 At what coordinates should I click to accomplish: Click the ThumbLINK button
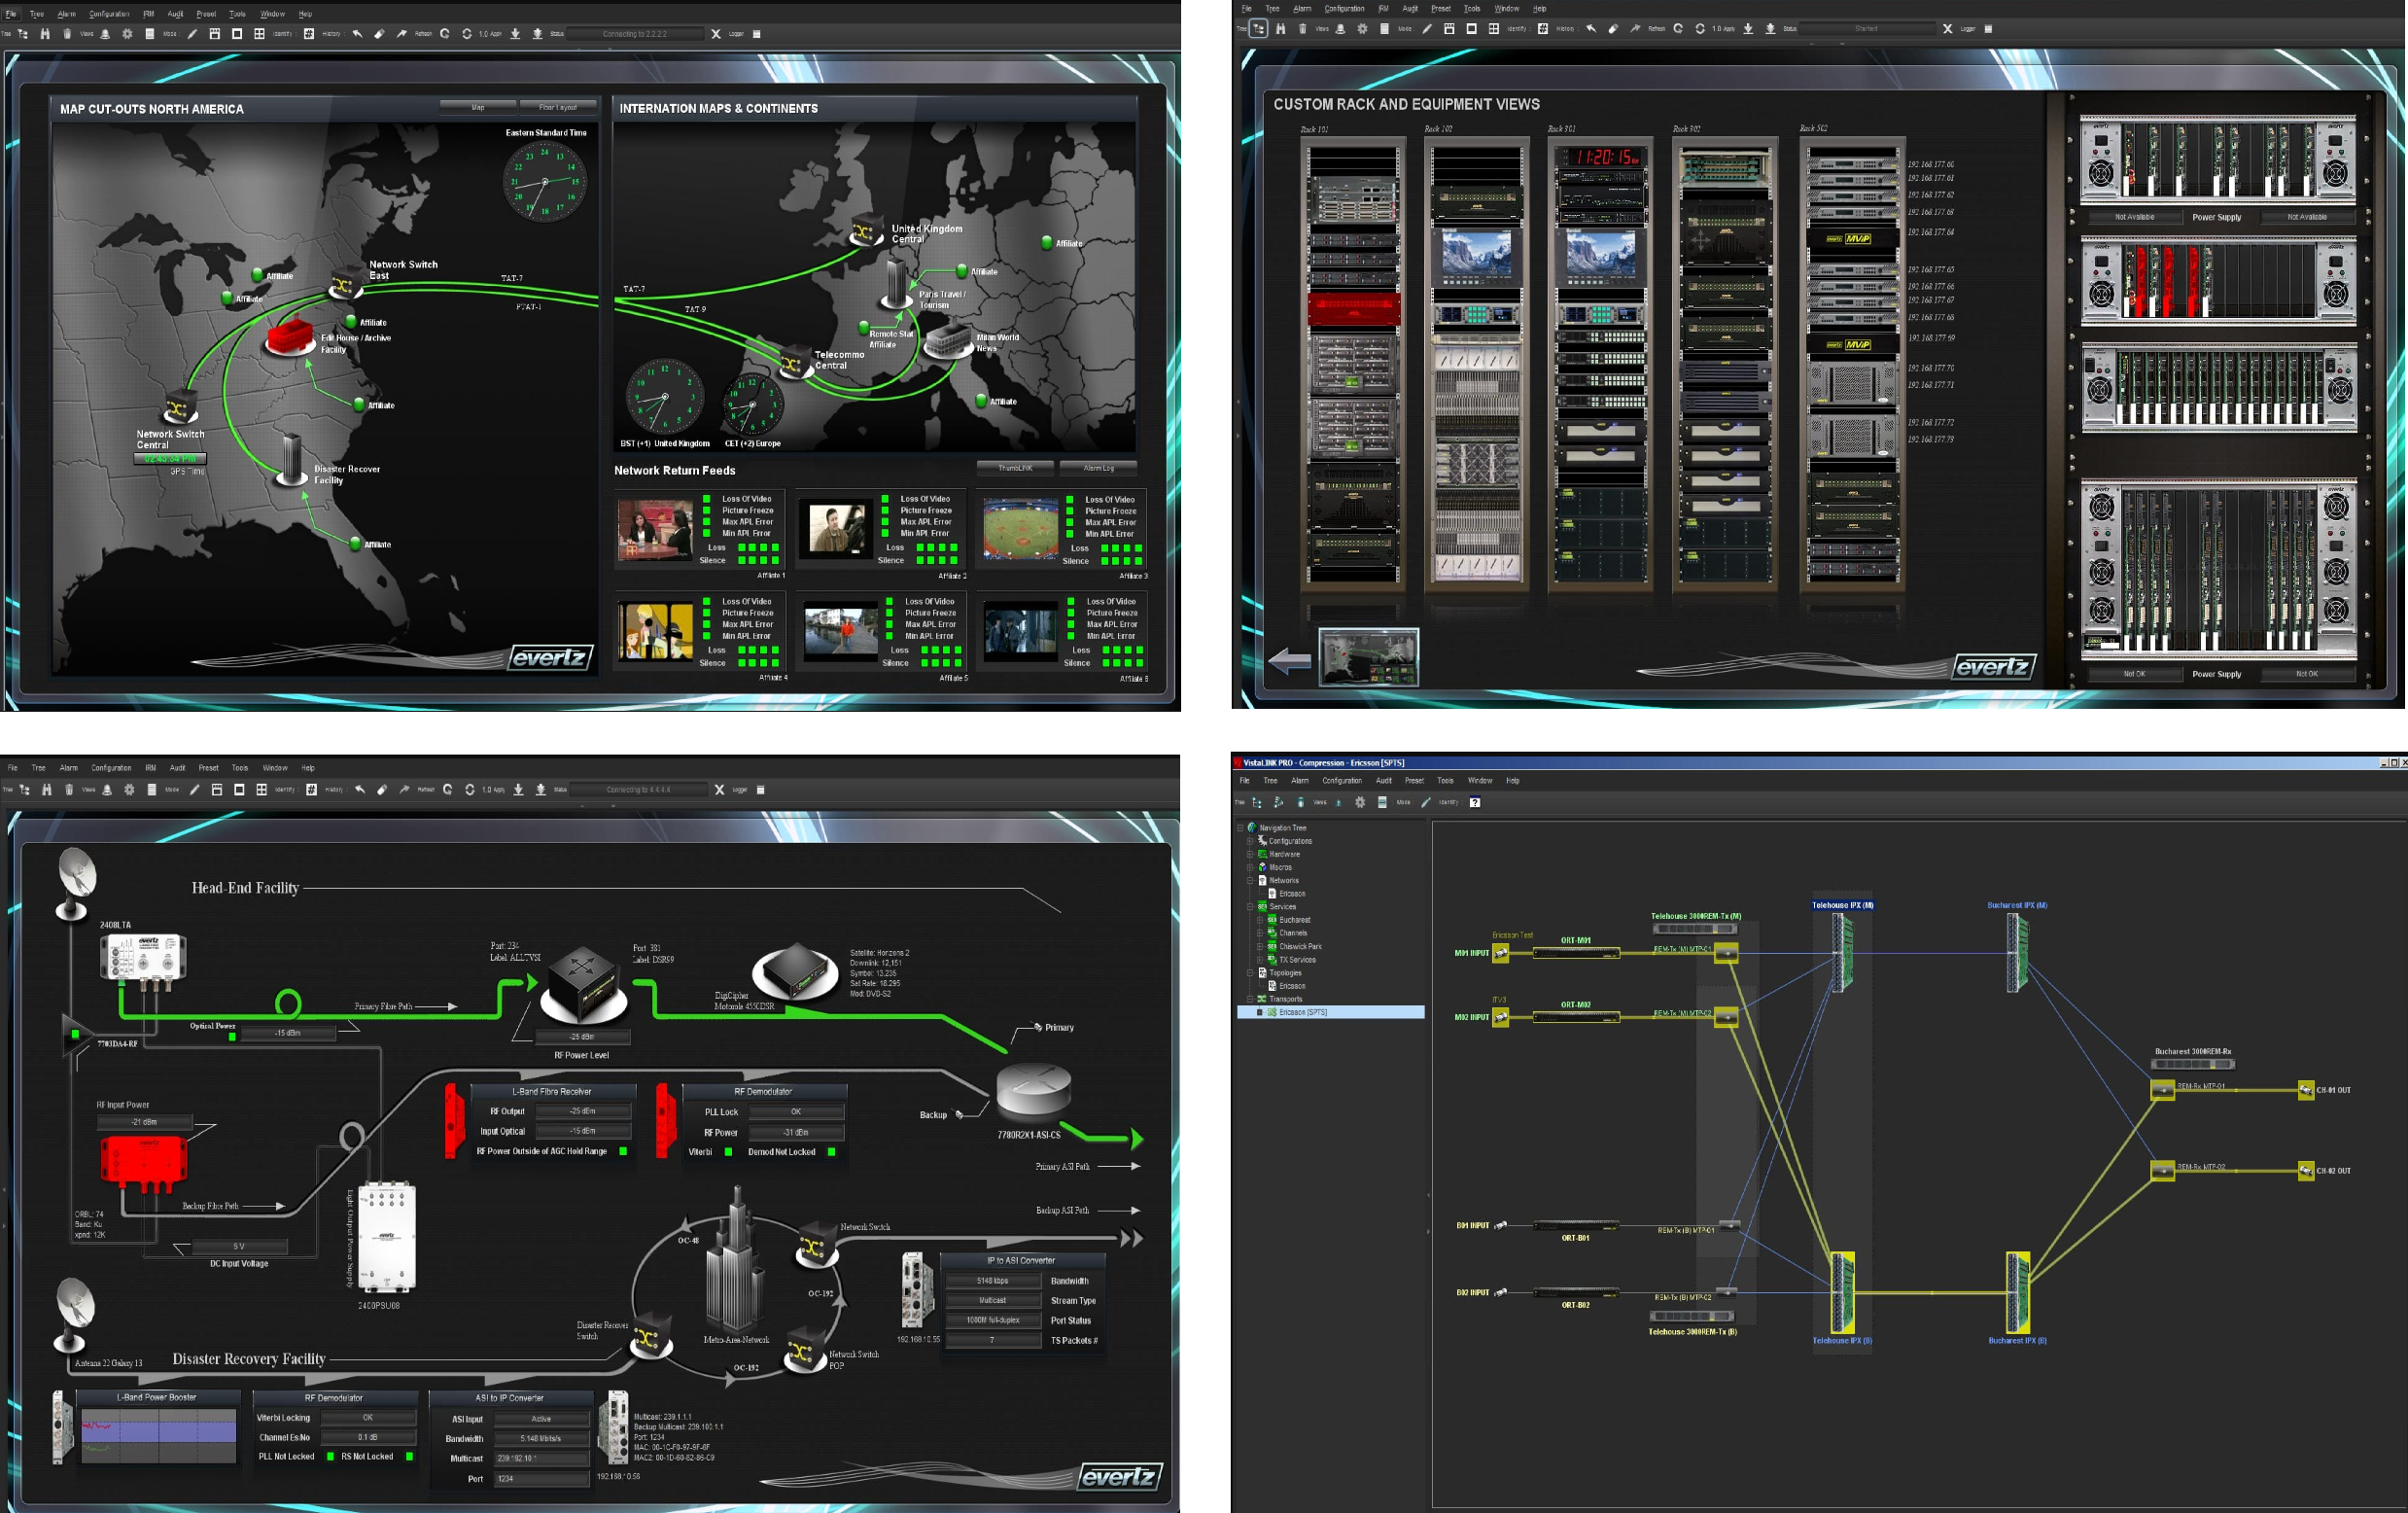click(1015, 468)
